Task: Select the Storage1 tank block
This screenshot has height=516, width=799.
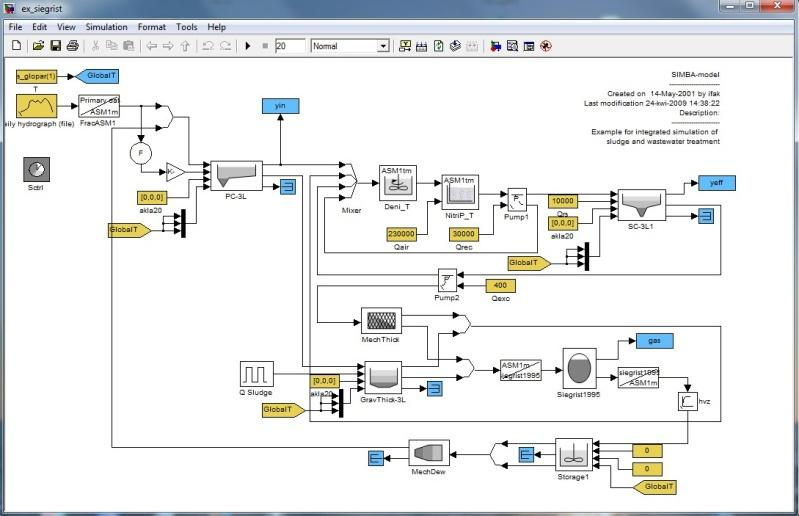Action: point(574,454)
